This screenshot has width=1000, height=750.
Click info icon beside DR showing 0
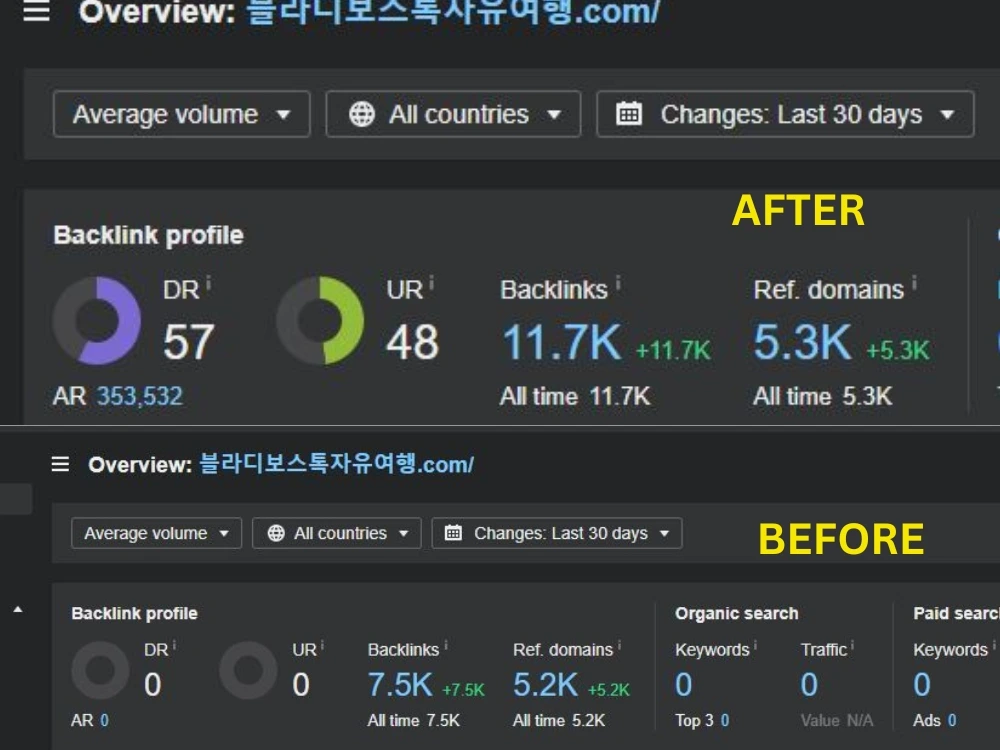pyautogui.click(x=174, y=646)
